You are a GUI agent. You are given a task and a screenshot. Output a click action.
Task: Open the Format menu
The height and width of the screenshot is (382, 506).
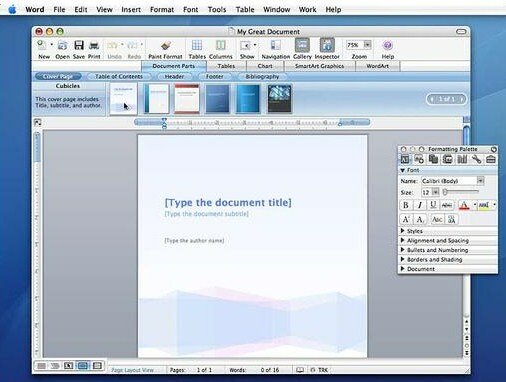point(162,10)
